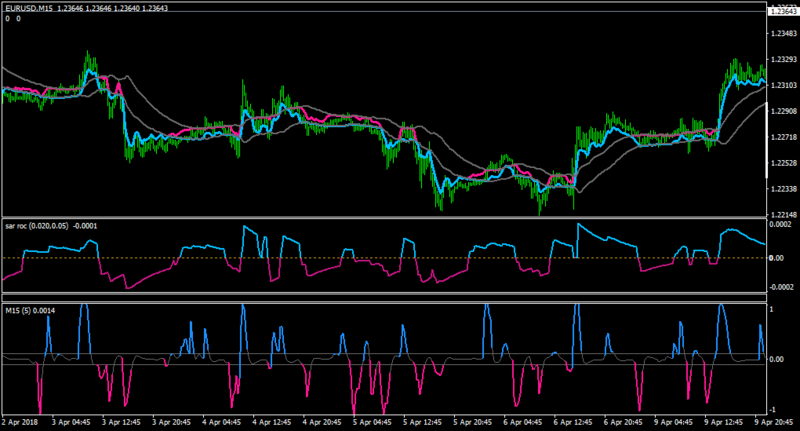
Task: Click the 4 Apr 12:45 time label
Action: point(272,422)
